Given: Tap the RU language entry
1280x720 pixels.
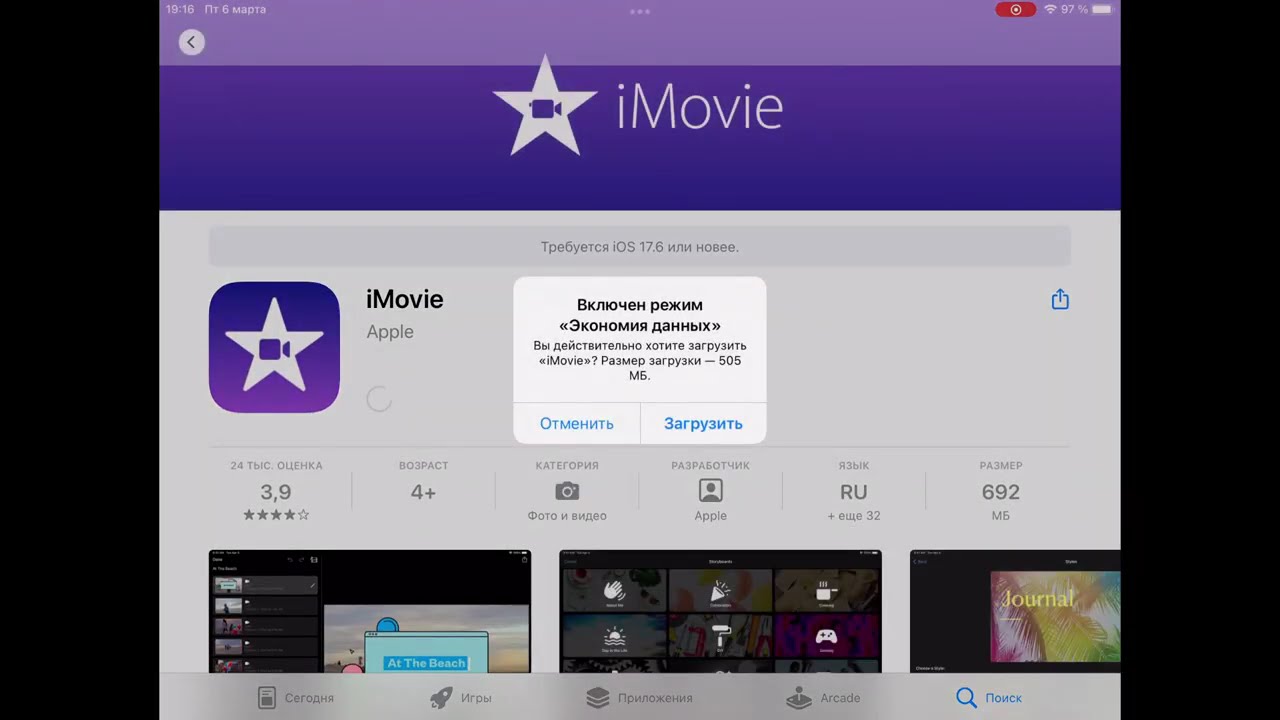Looking at the screenshot, I should (853, 492).
